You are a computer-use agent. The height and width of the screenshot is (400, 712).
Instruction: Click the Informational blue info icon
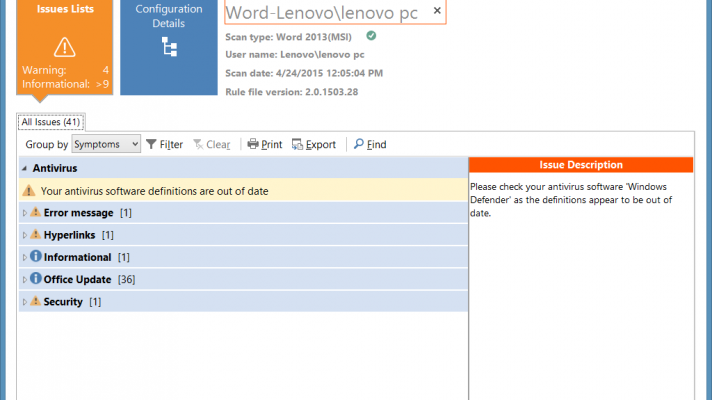pyautogui.click(x=35, y=256)
